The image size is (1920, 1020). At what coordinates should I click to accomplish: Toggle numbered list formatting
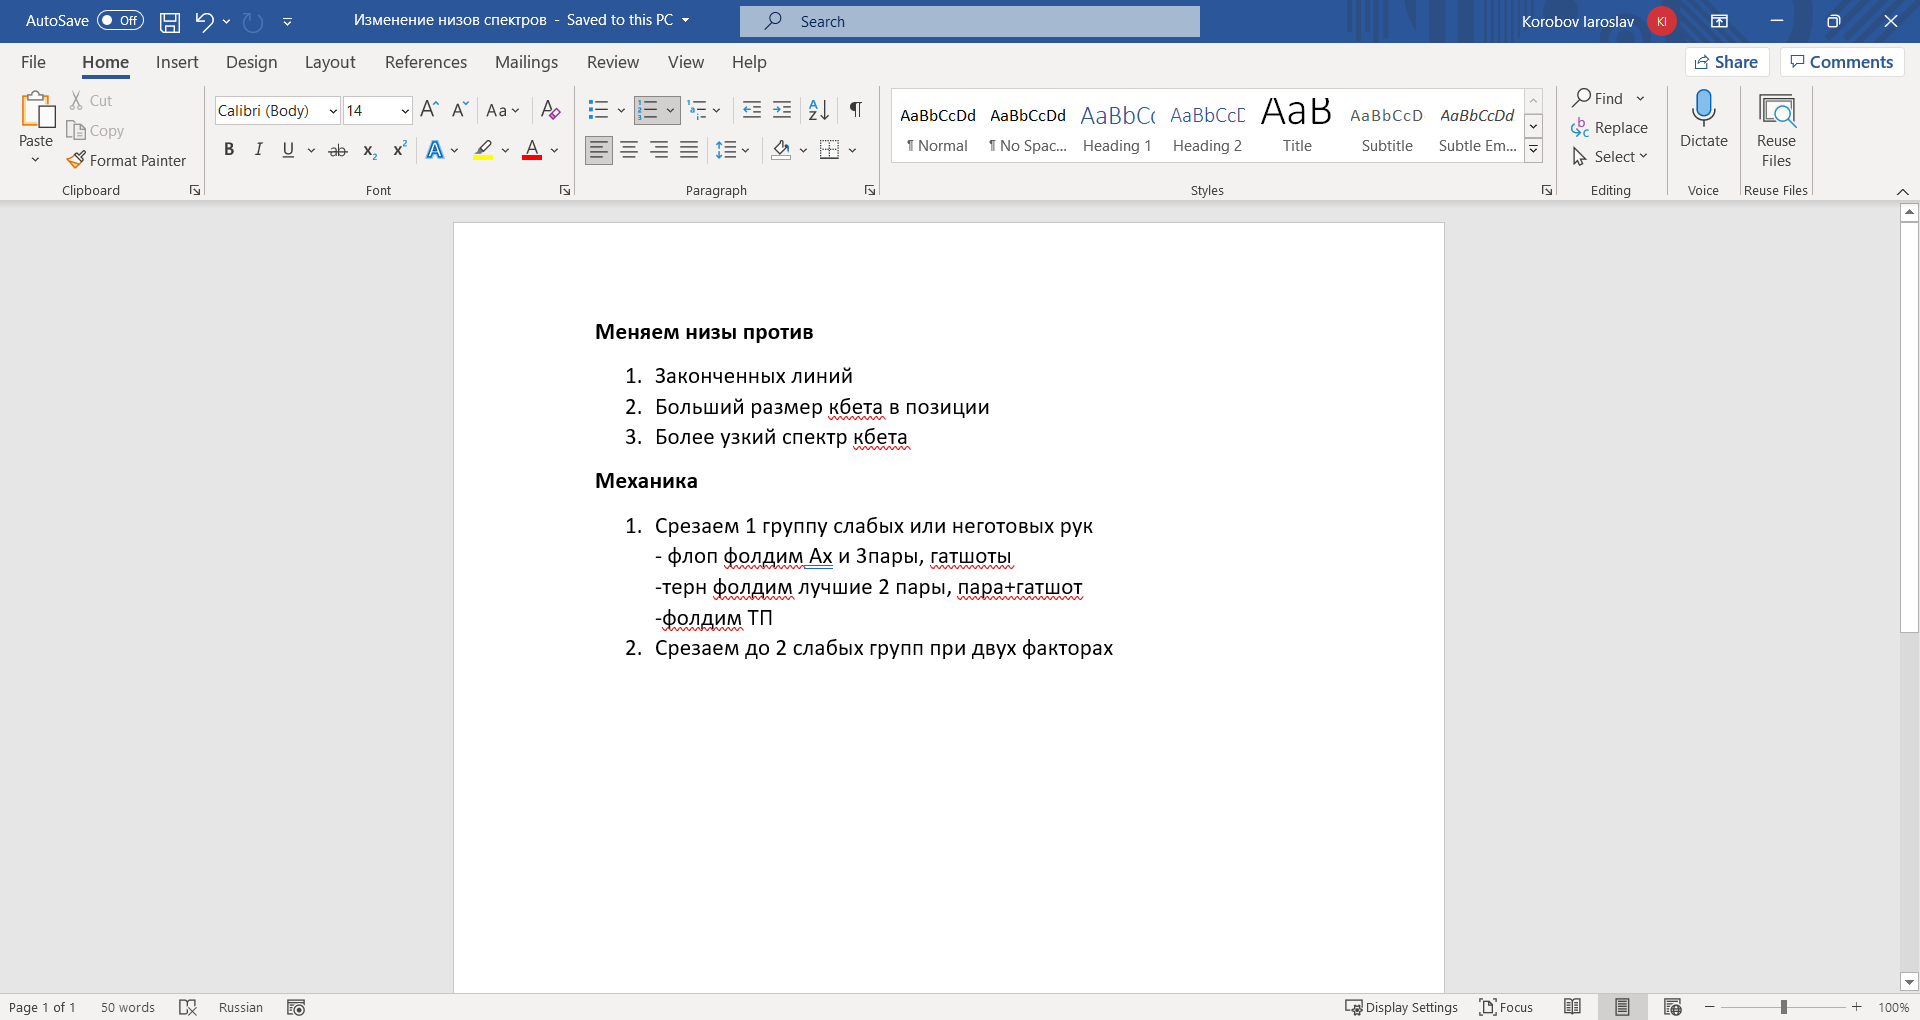coord(648,110)
